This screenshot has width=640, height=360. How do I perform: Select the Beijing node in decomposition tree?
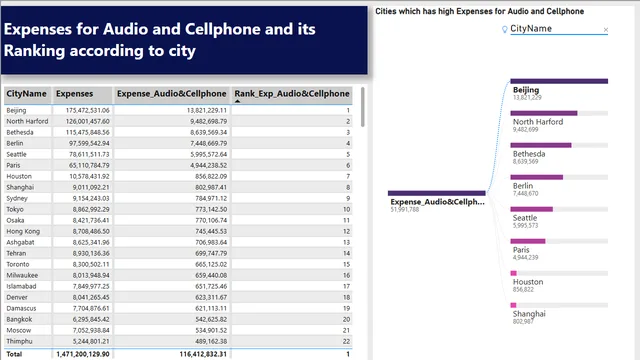(x=559, y=89)
